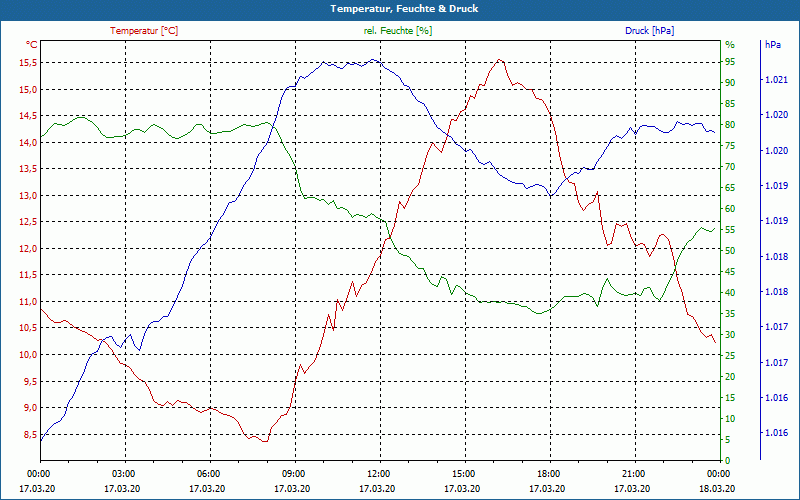Click the '00:00' label above date 17.03.20
The image size is (800, 500).
37,473
